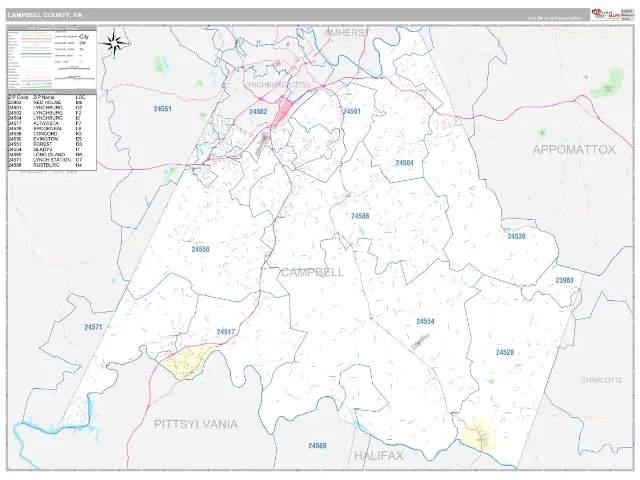Click the 24528 ZIP code label
The width and height of the screenshot is (640, 480).
[x=505, y=352]
